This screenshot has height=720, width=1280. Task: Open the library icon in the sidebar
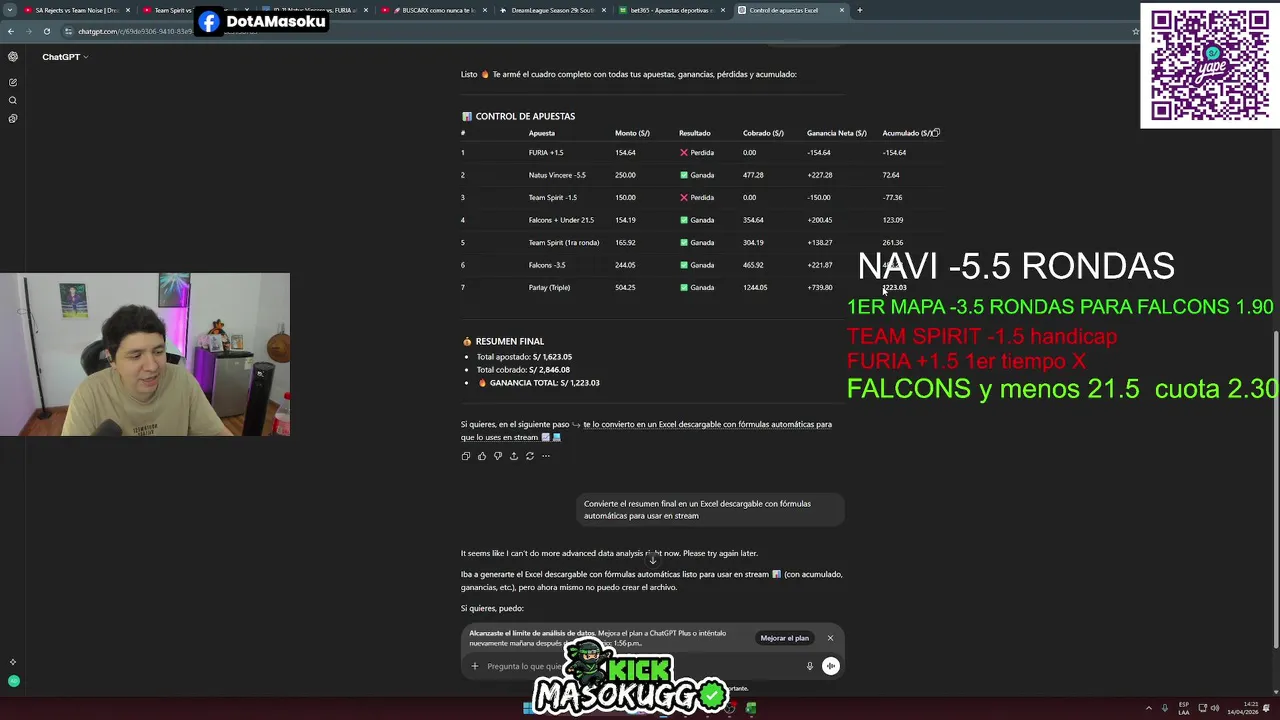[13, 118]
